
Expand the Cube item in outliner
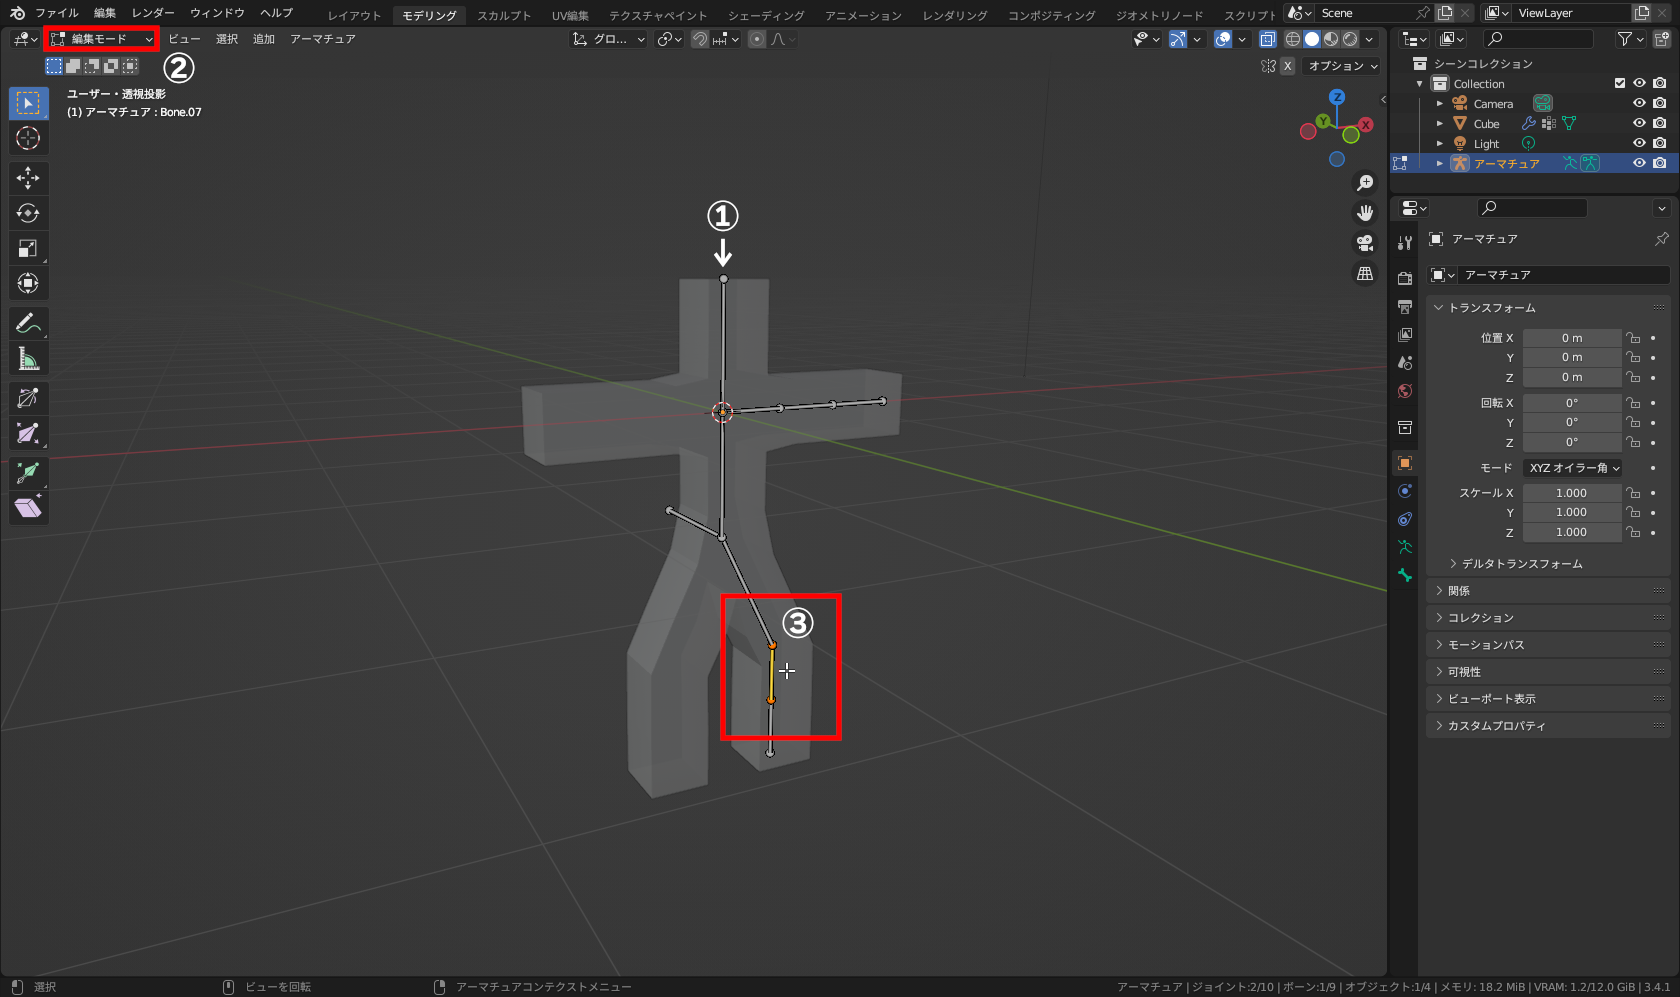point(1440,123)
